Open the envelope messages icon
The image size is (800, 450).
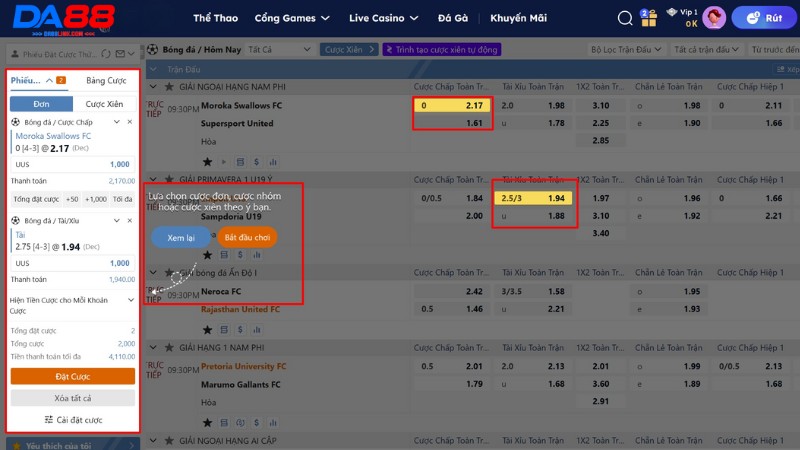point(120,54)
